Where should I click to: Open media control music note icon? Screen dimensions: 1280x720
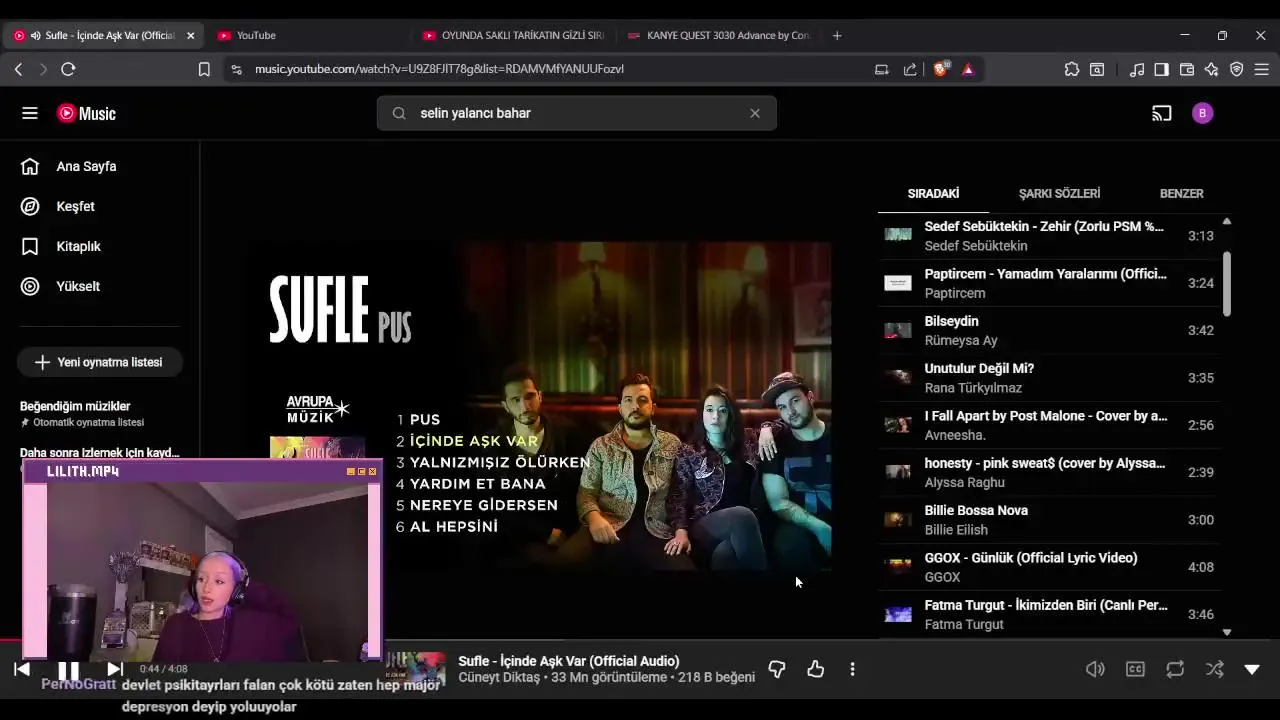1137,69
